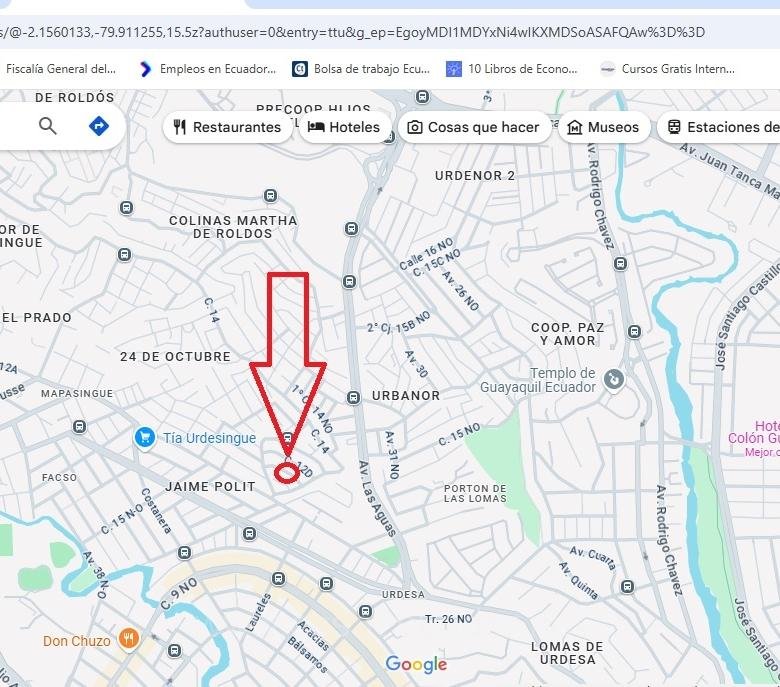Open the Empleos en Ecuador bookmark
The image size is (780, 687).
tap(208, 69)
